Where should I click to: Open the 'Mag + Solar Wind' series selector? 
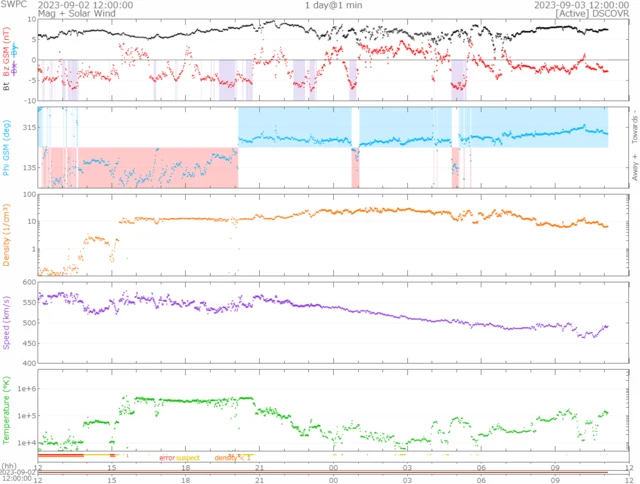click(76, 13)
